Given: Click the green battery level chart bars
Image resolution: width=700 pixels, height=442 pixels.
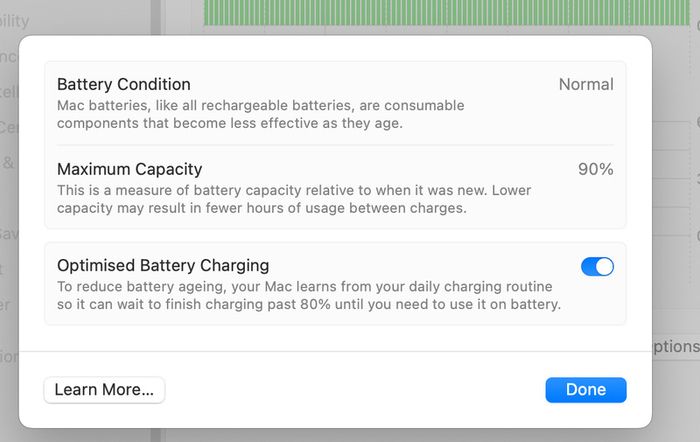Looking at the screenshot, I should [x=446, y=13].
